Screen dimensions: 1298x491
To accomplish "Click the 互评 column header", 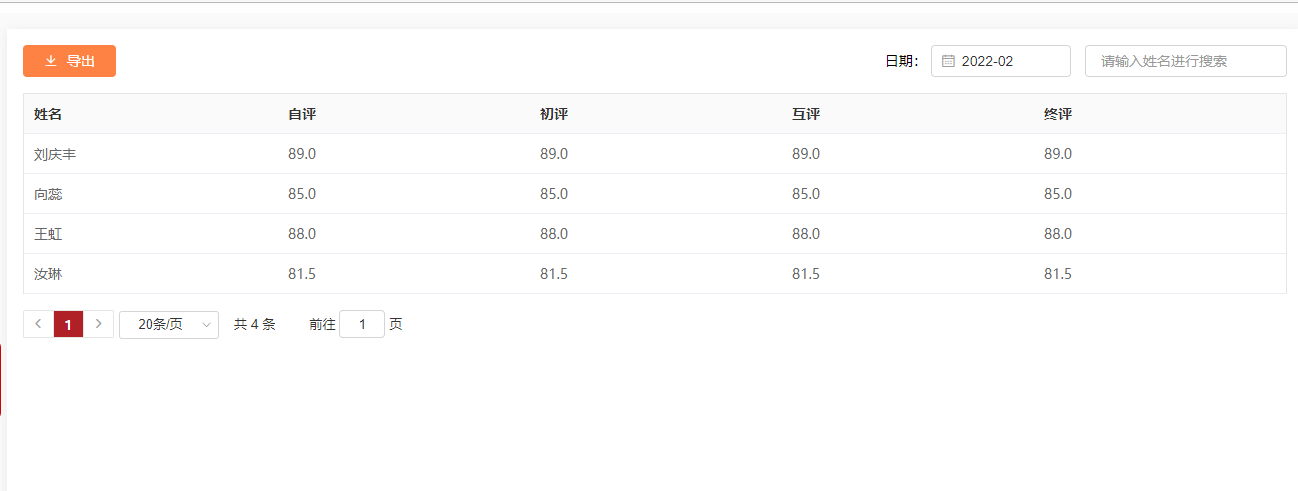I will click(x=806, y=114).
